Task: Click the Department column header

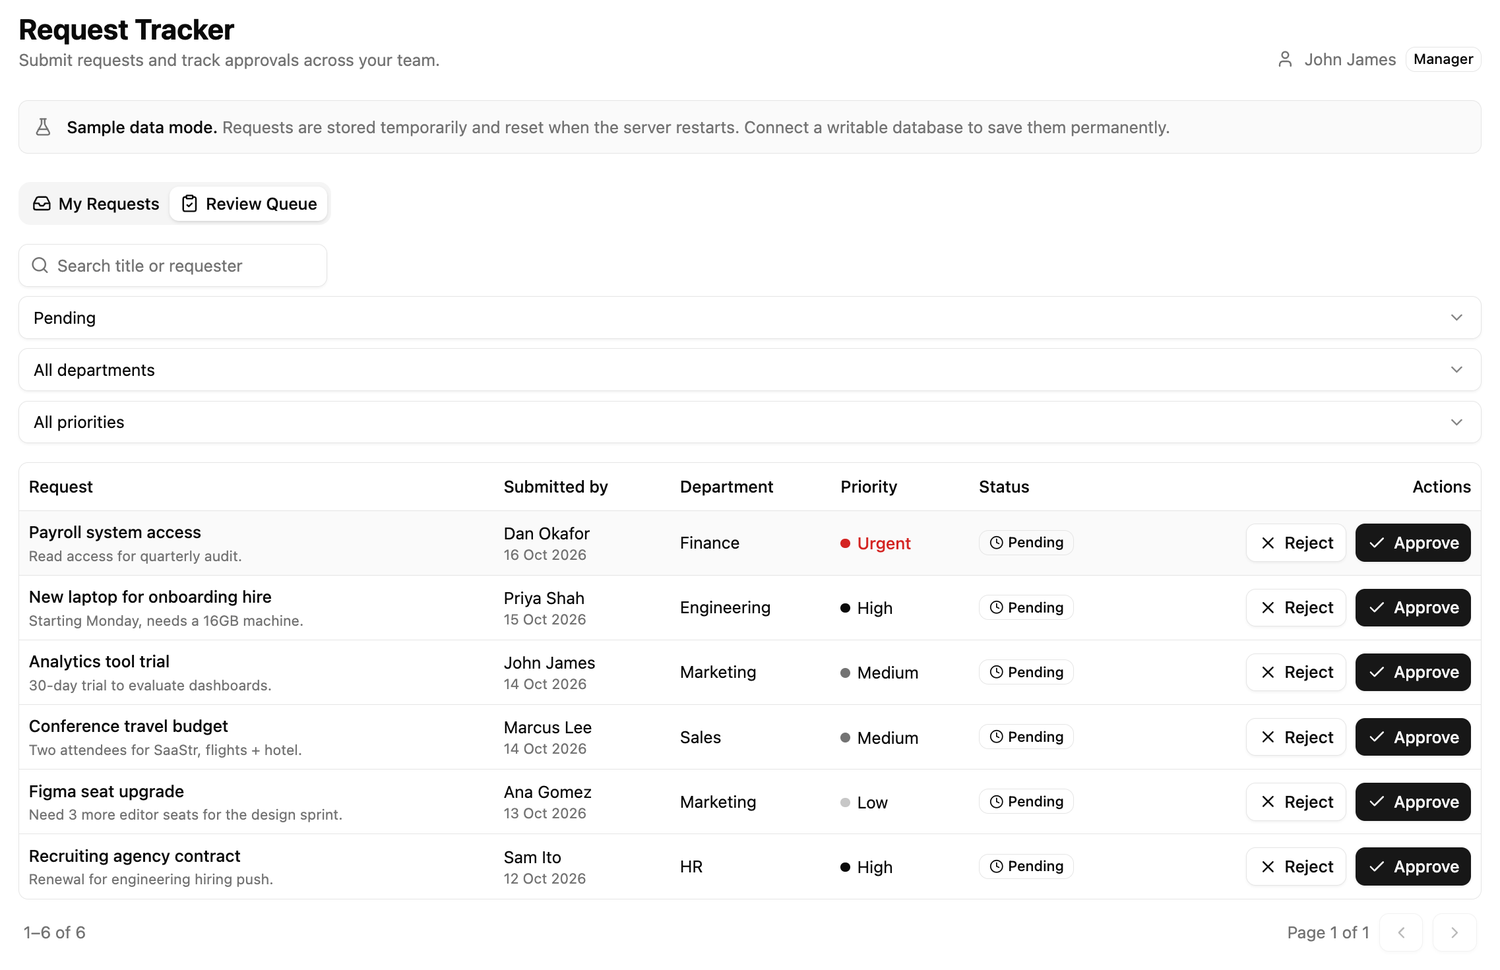Action: [x=727, y=487]
